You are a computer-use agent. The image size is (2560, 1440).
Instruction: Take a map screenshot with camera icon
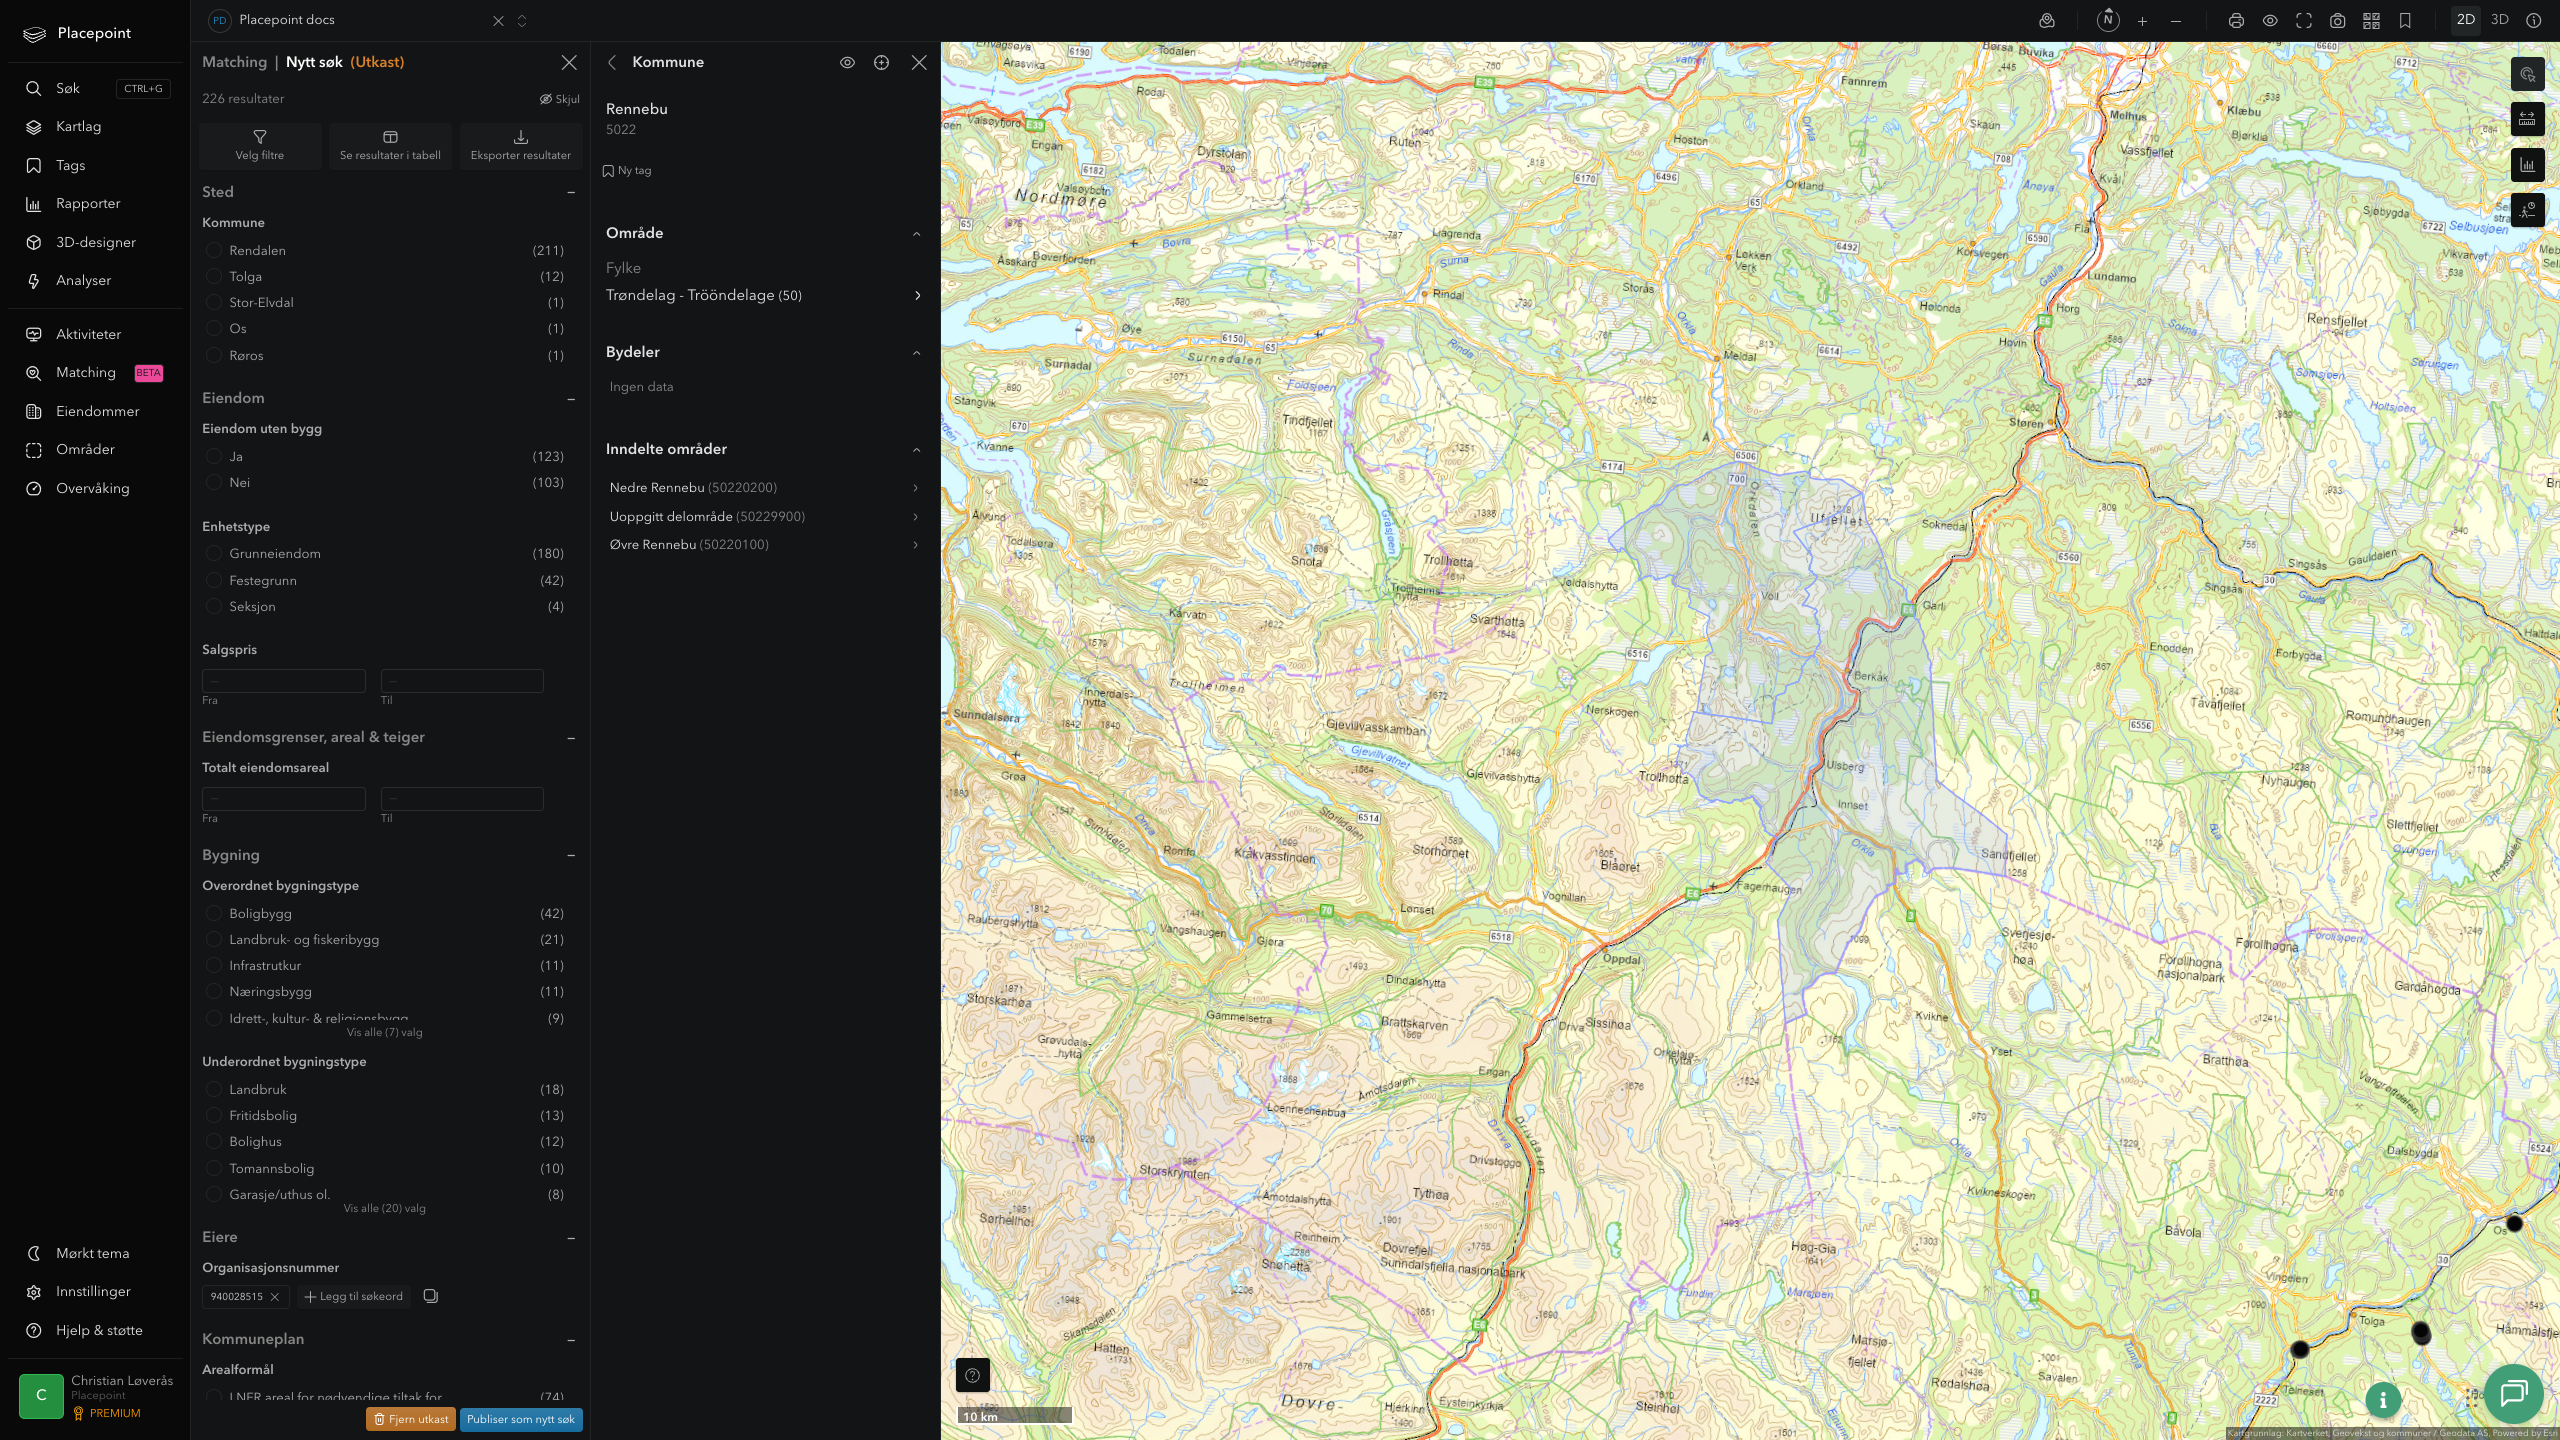click(x=2338, y=20)
